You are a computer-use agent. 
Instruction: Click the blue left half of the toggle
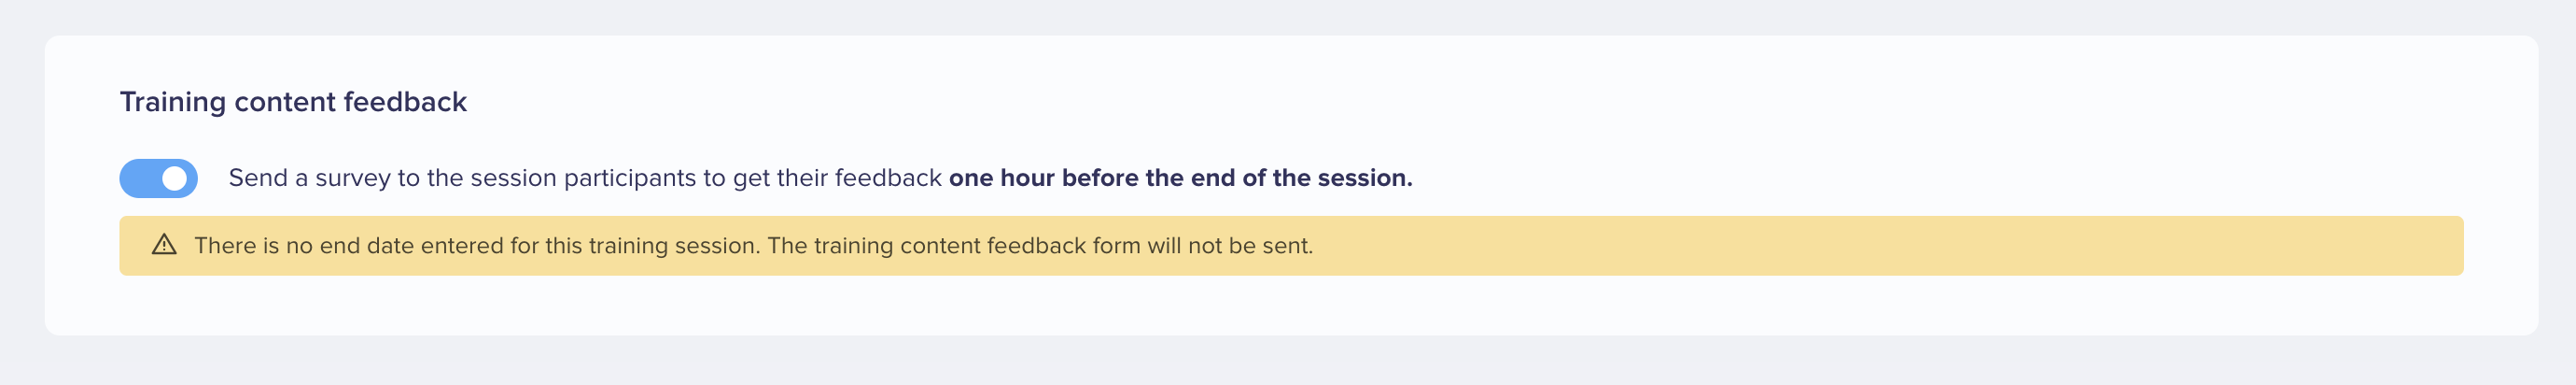click(x=139, y=178)
